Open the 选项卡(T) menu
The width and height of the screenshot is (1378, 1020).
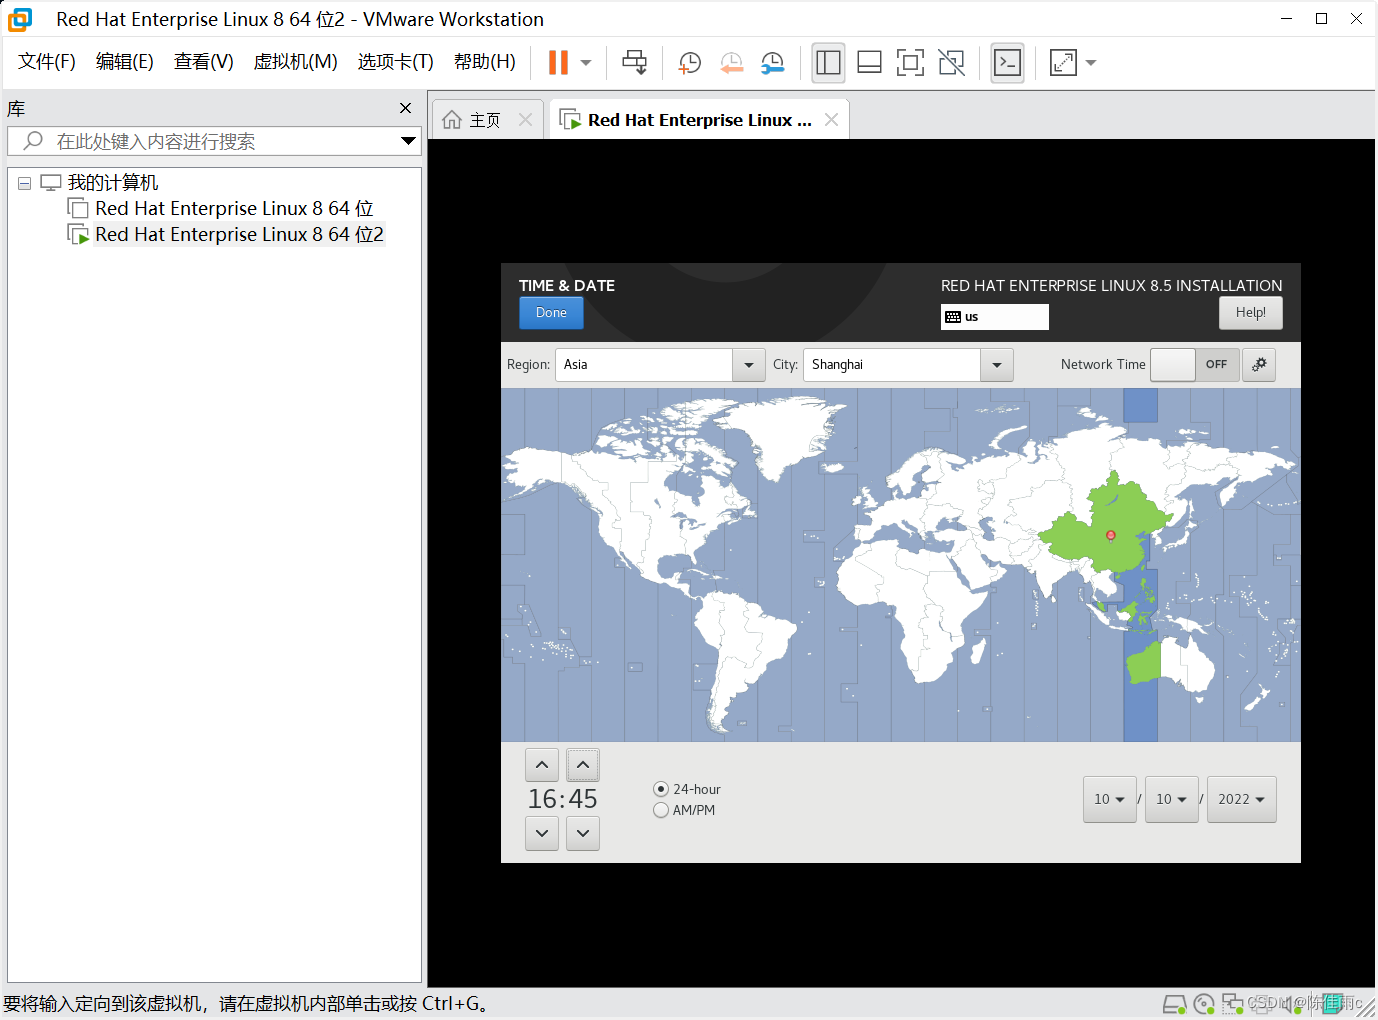coord(396,62)
